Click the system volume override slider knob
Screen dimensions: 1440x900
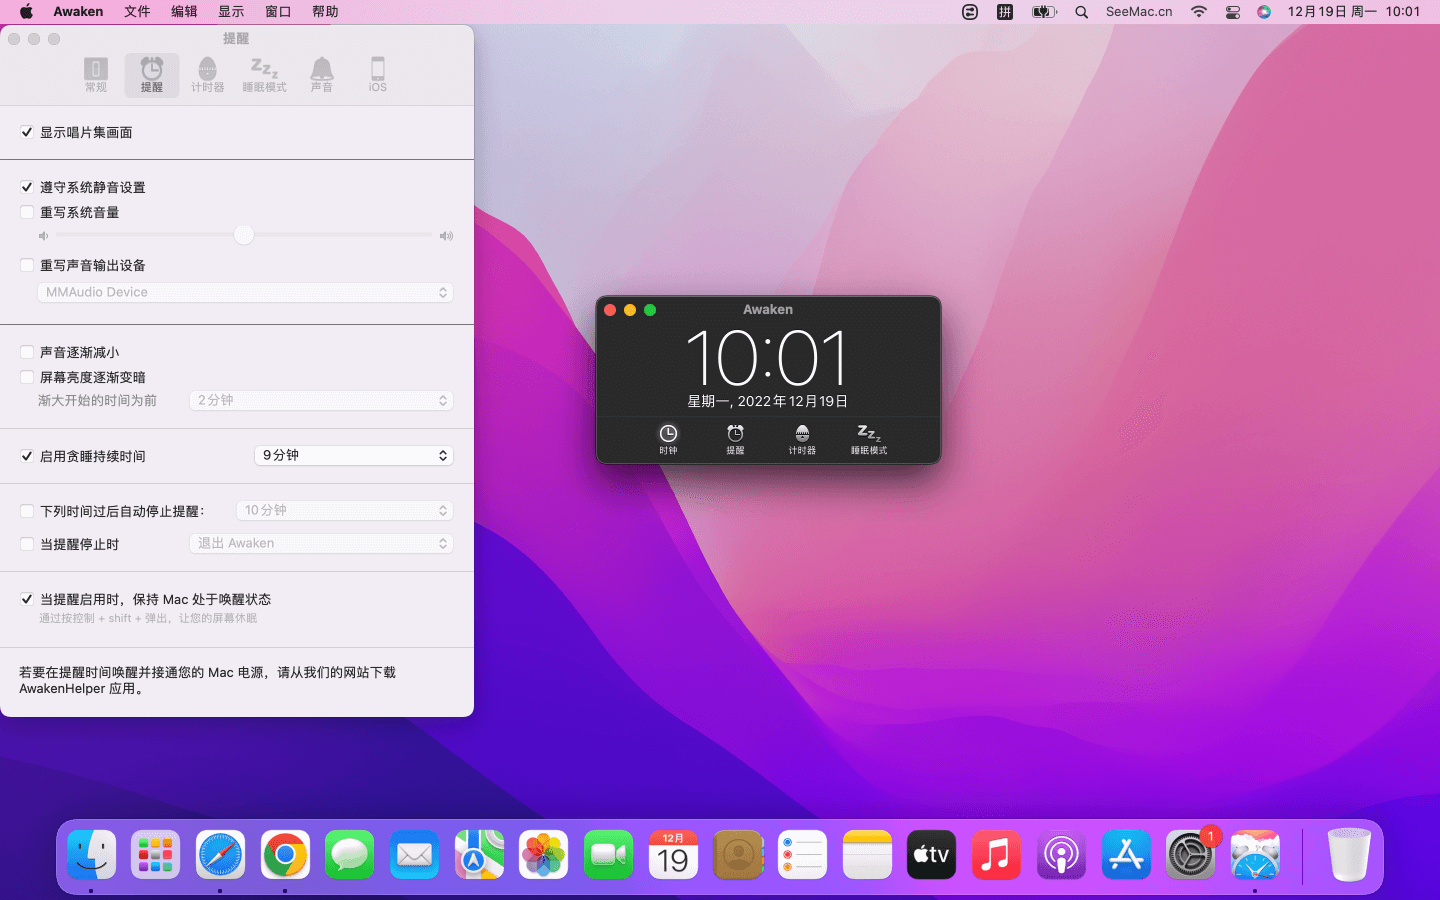click(244, 235)
